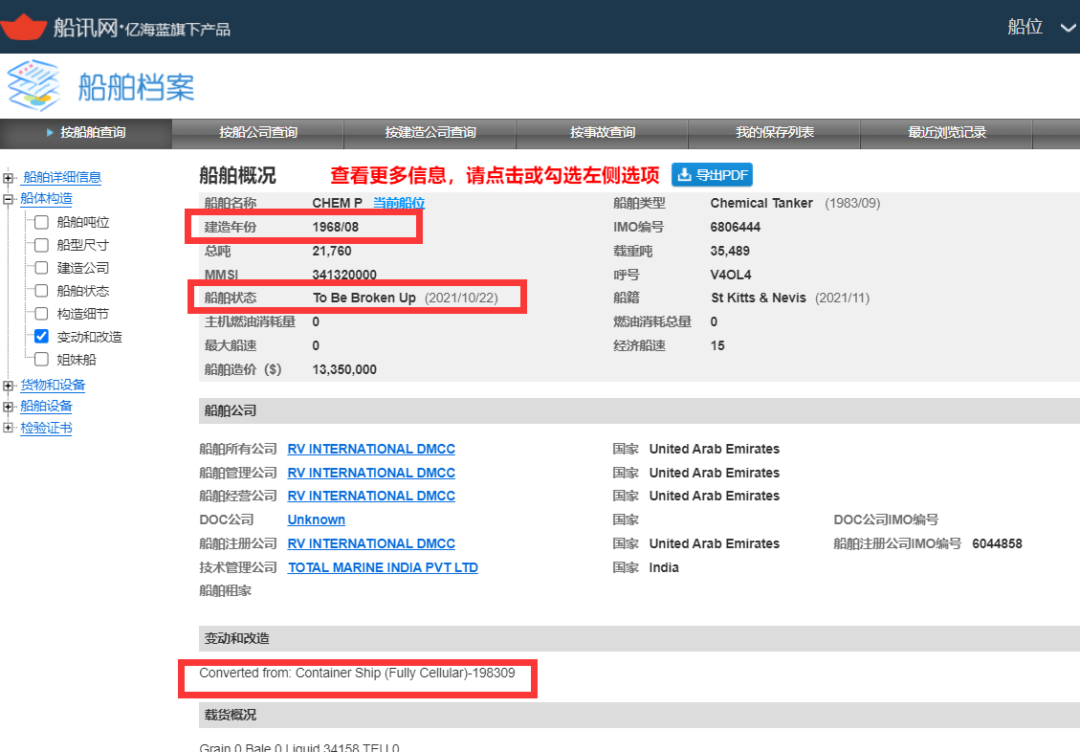Check the 建造公司 checkbox
The width and height of the screenshot is (1080, 752).
[x=41, y=268]
